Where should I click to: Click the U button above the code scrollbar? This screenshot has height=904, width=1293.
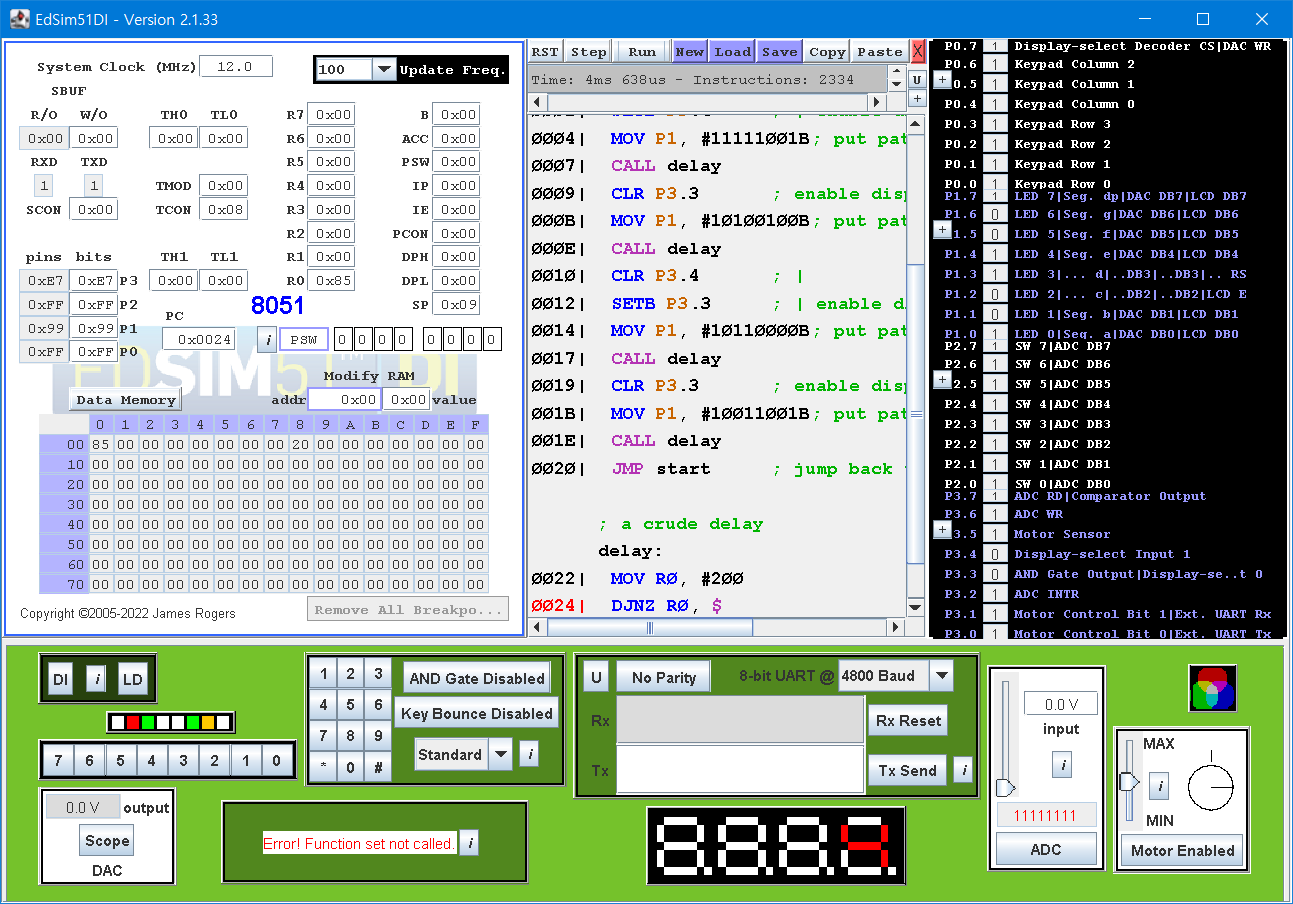pos(917,79)
